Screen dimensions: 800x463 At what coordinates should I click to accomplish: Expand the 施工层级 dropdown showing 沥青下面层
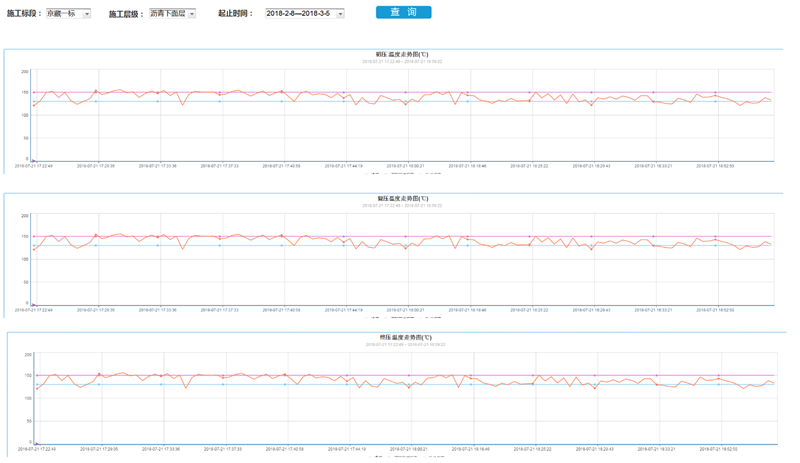click(x=172, y=14)
